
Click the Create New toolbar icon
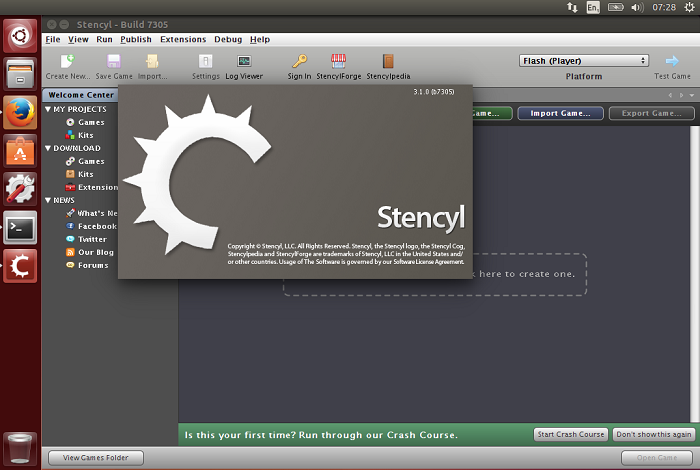67,62
